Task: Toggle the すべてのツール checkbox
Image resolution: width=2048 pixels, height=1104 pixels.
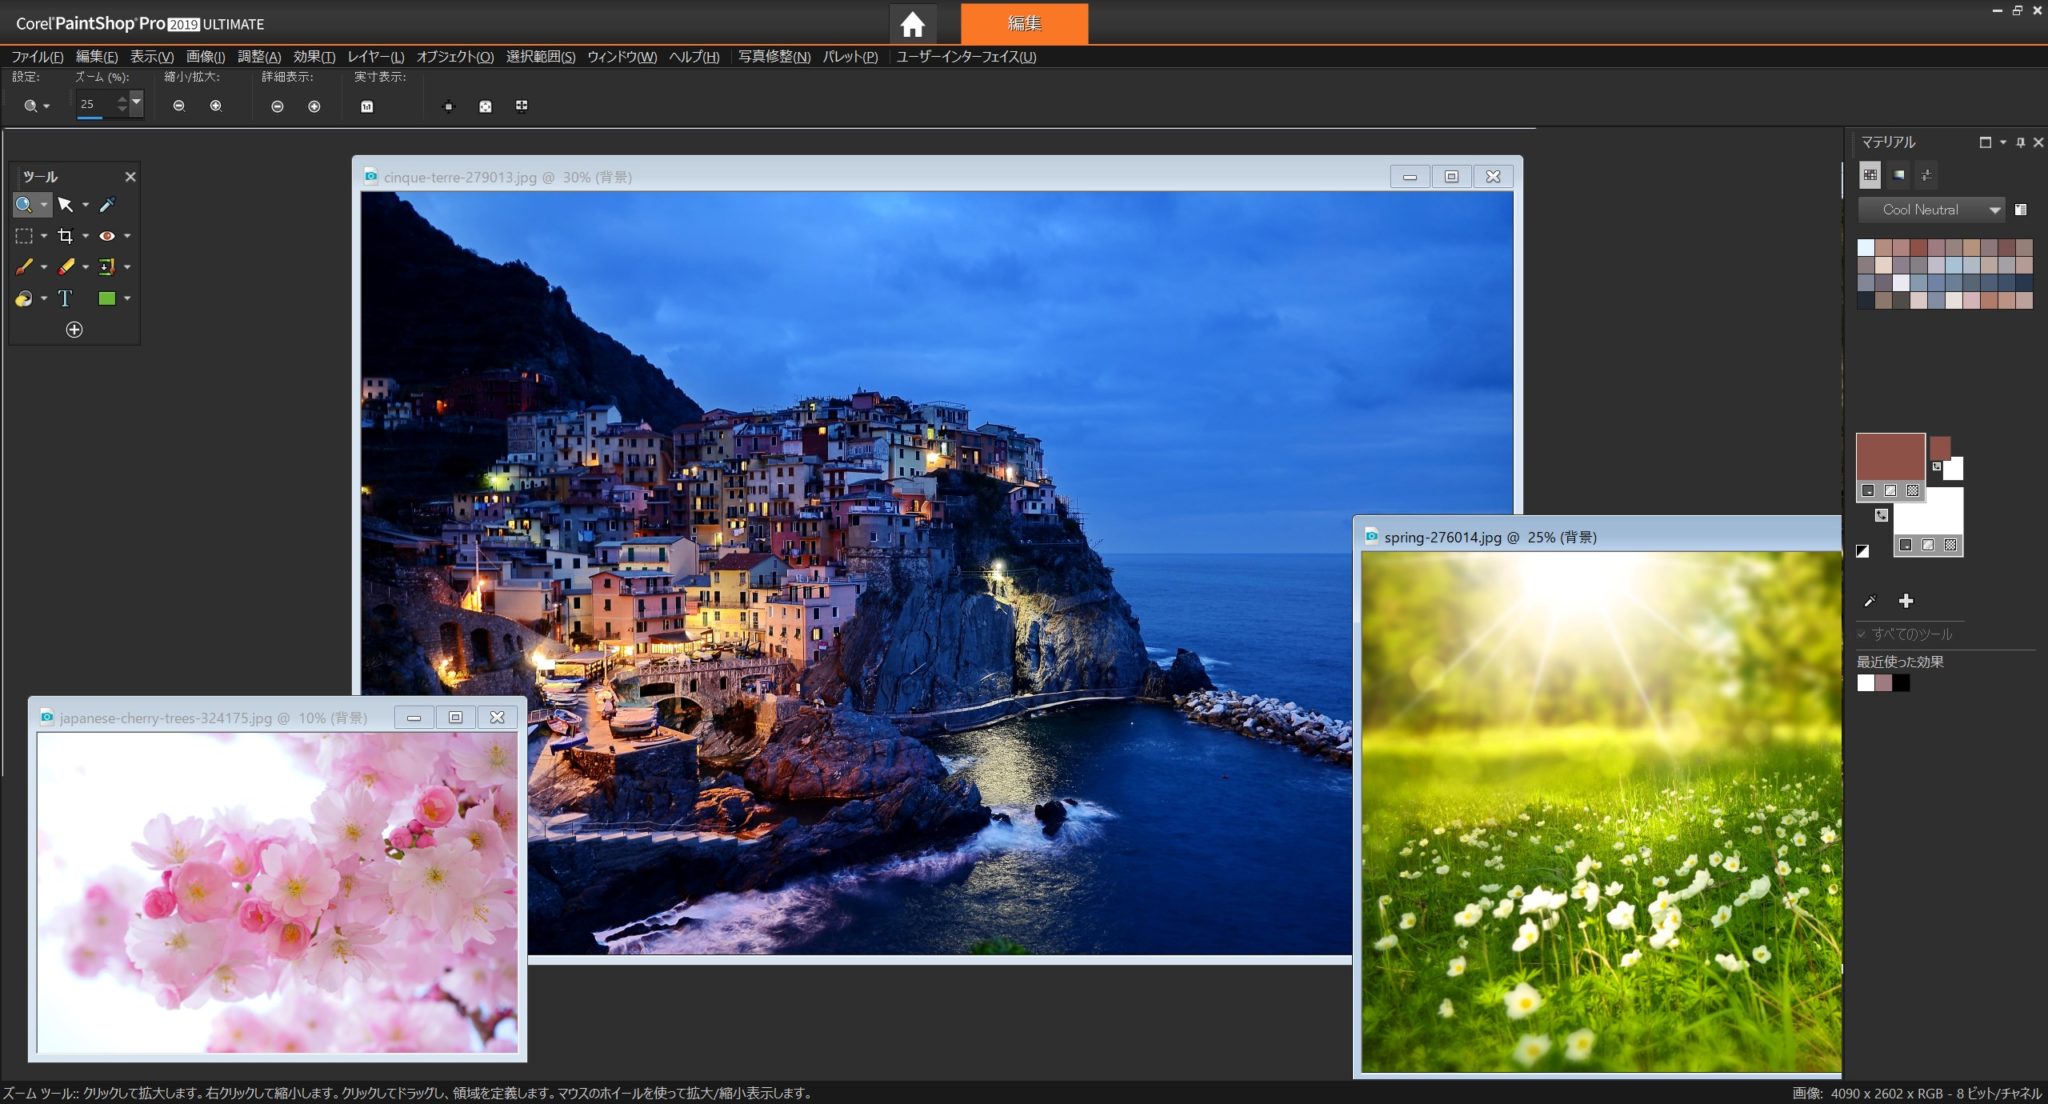Action: pos(1862,634)
